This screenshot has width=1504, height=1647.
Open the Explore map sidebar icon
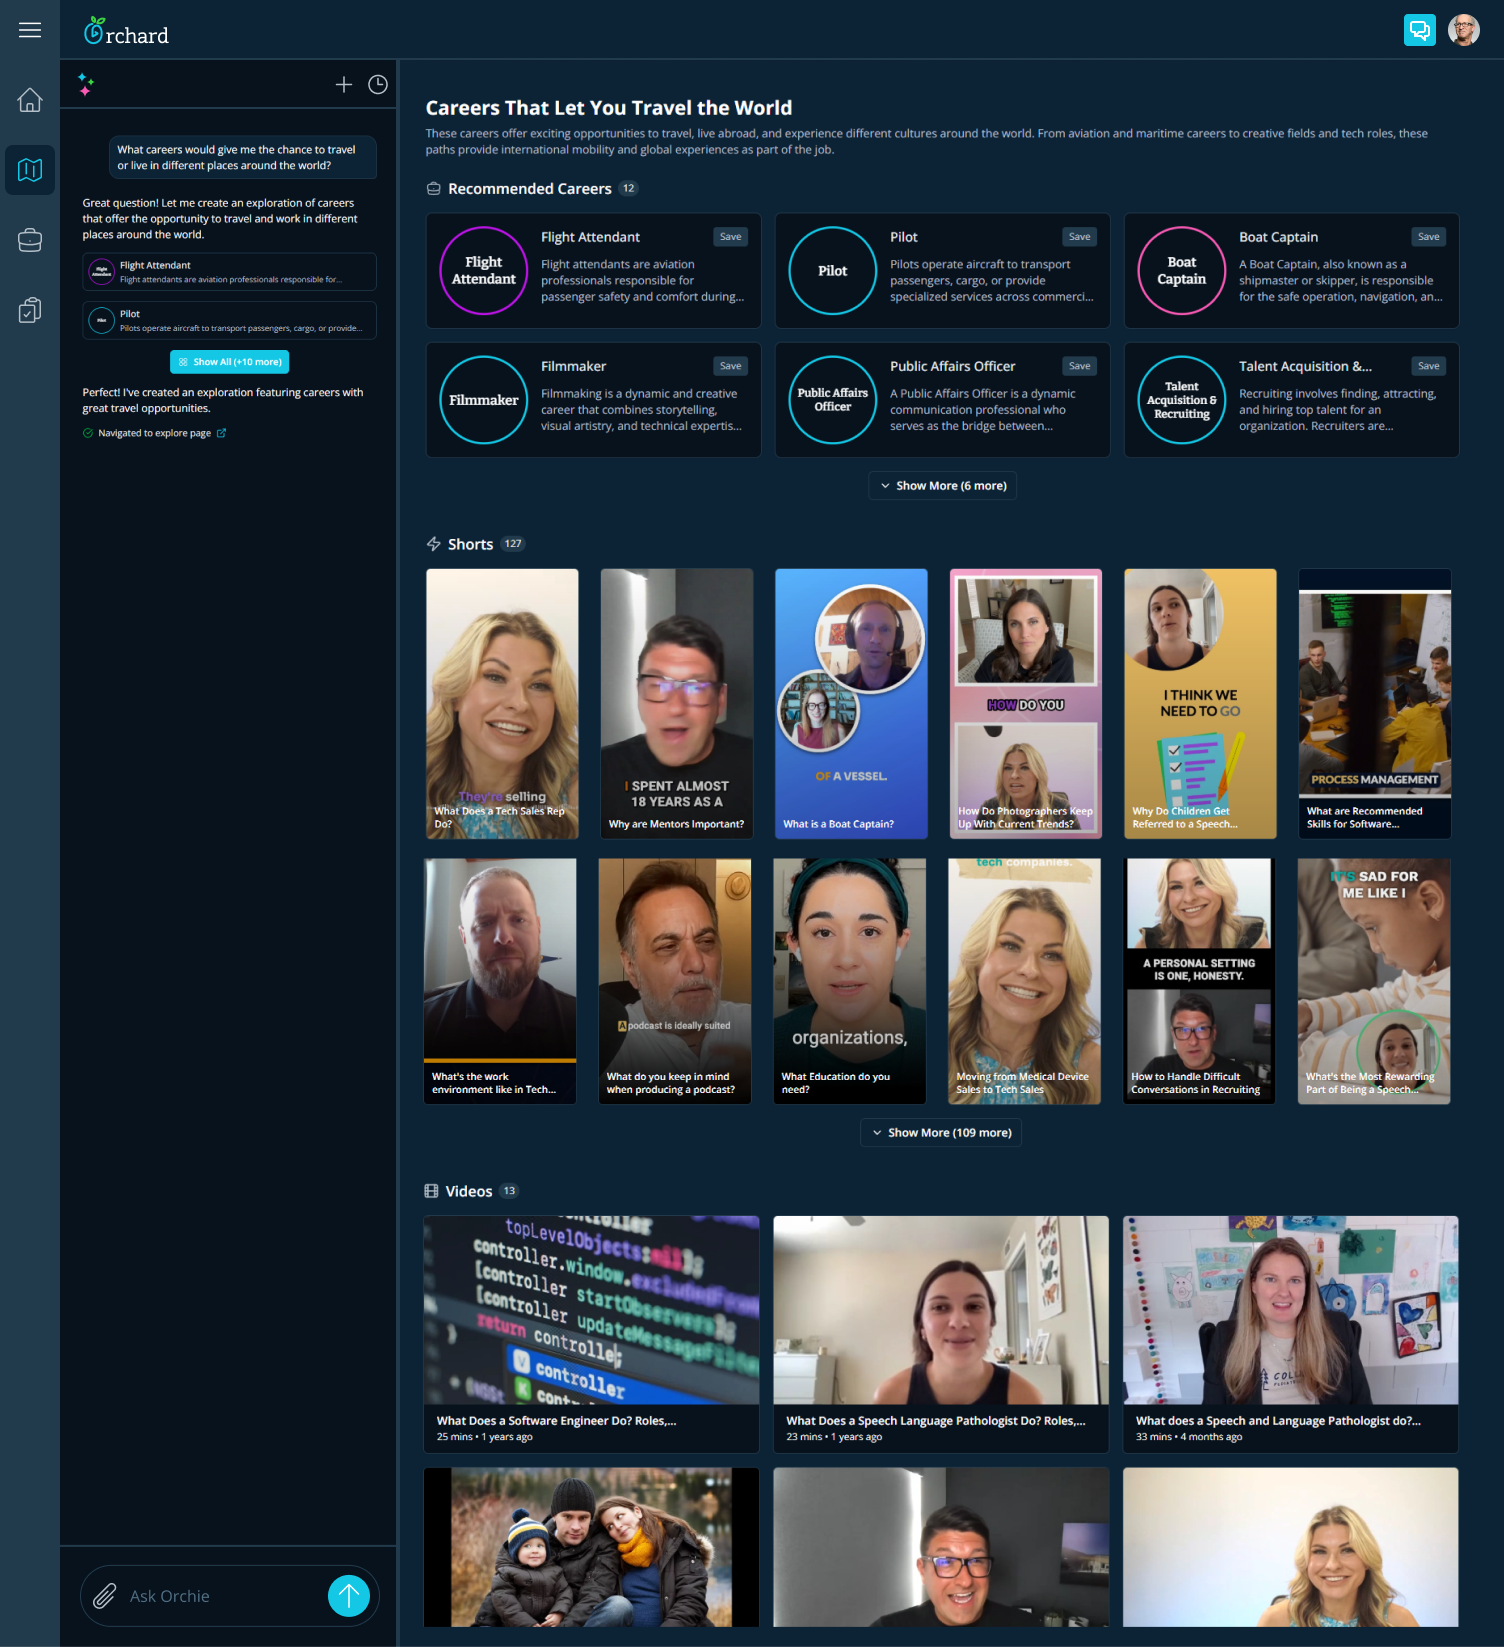click(x=30, y=170)
